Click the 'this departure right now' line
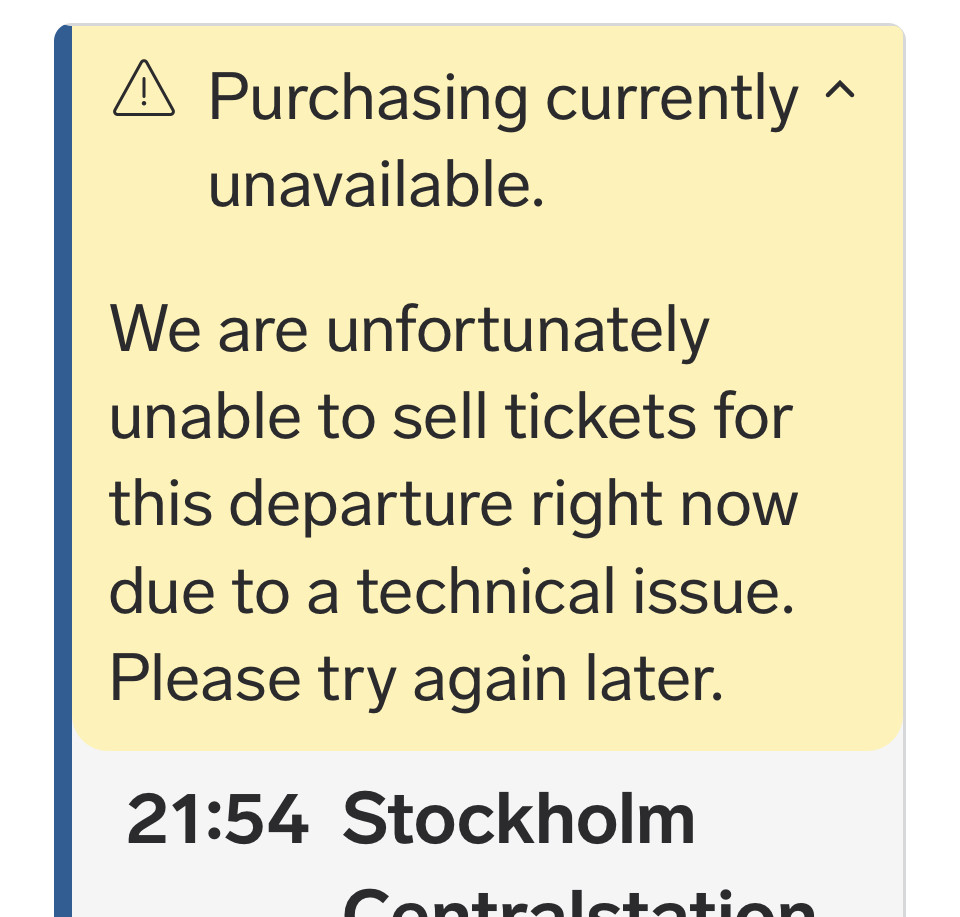The image size is (960, 917). 453,505
